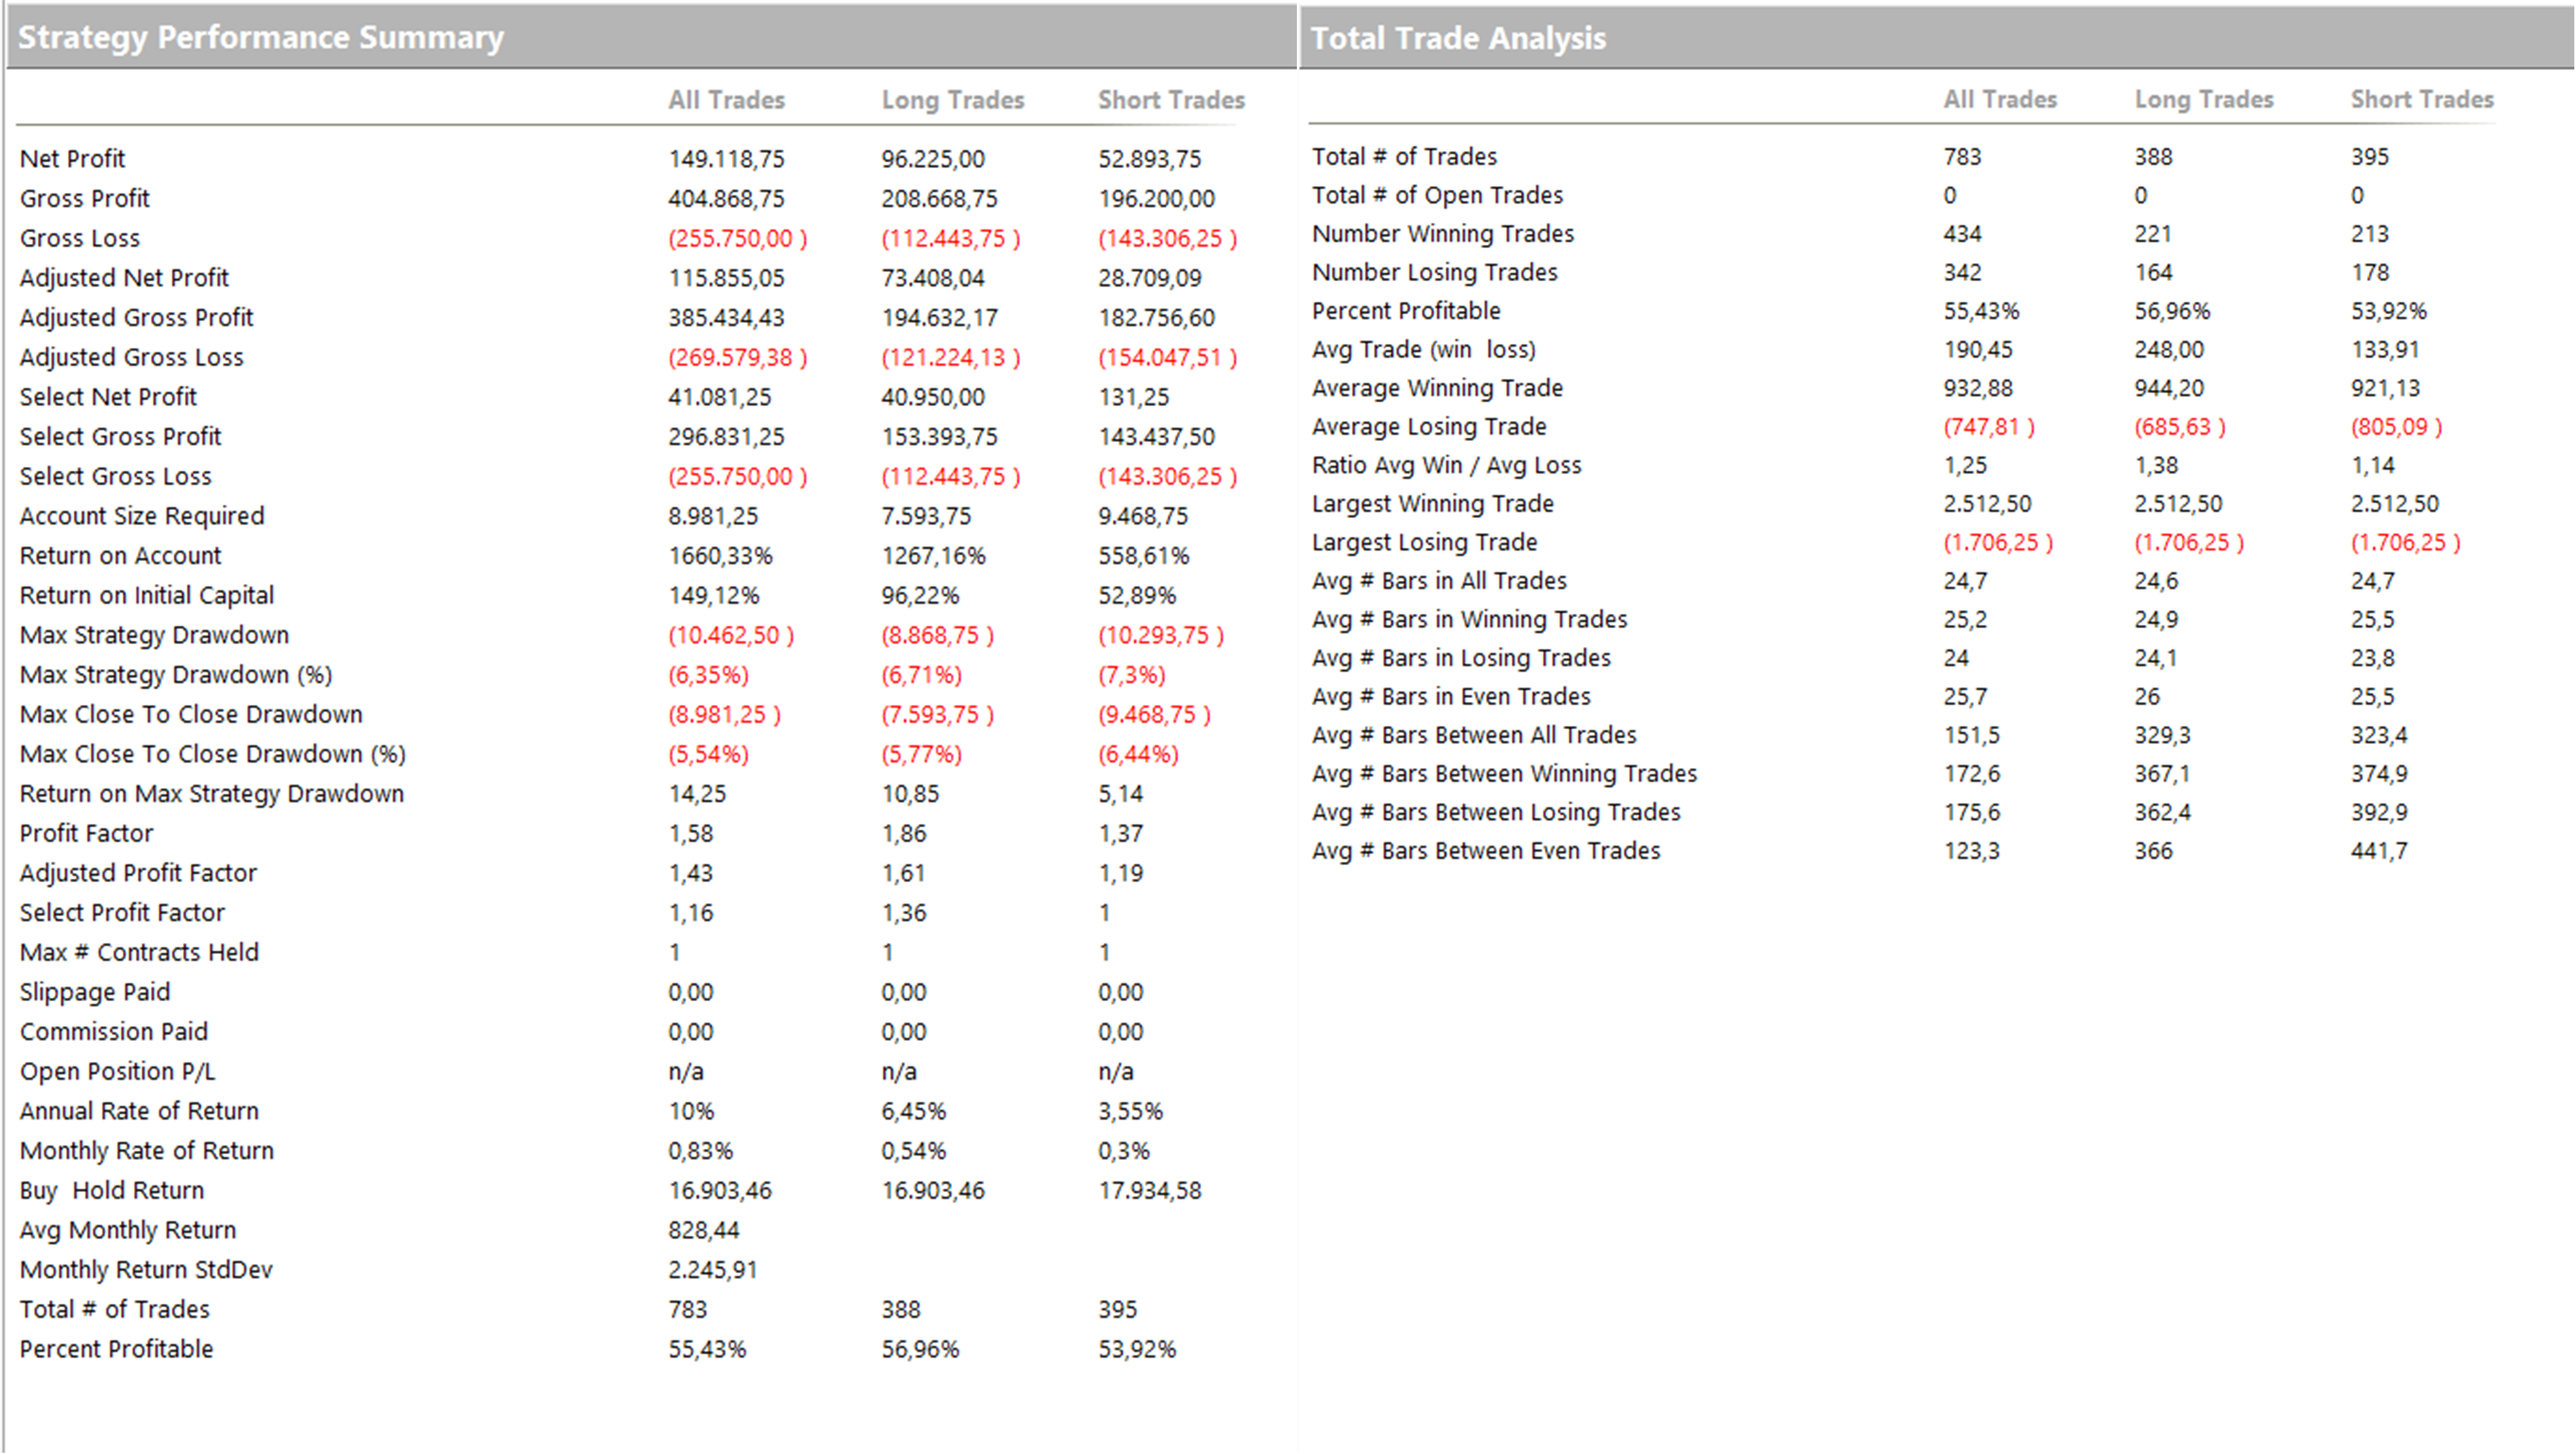Click the Net Profit row label

[x=72, y=159]
